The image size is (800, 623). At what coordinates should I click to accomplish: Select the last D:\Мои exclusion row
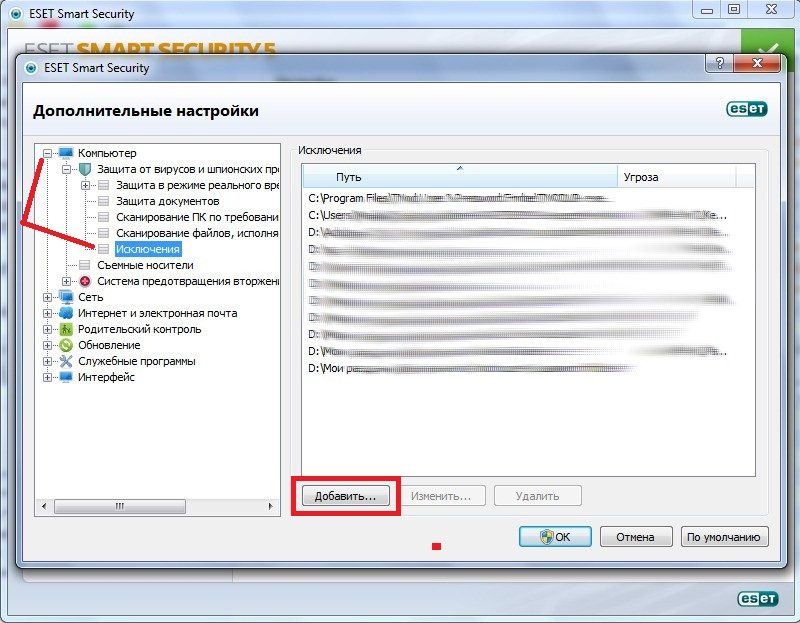pos(528,368)
